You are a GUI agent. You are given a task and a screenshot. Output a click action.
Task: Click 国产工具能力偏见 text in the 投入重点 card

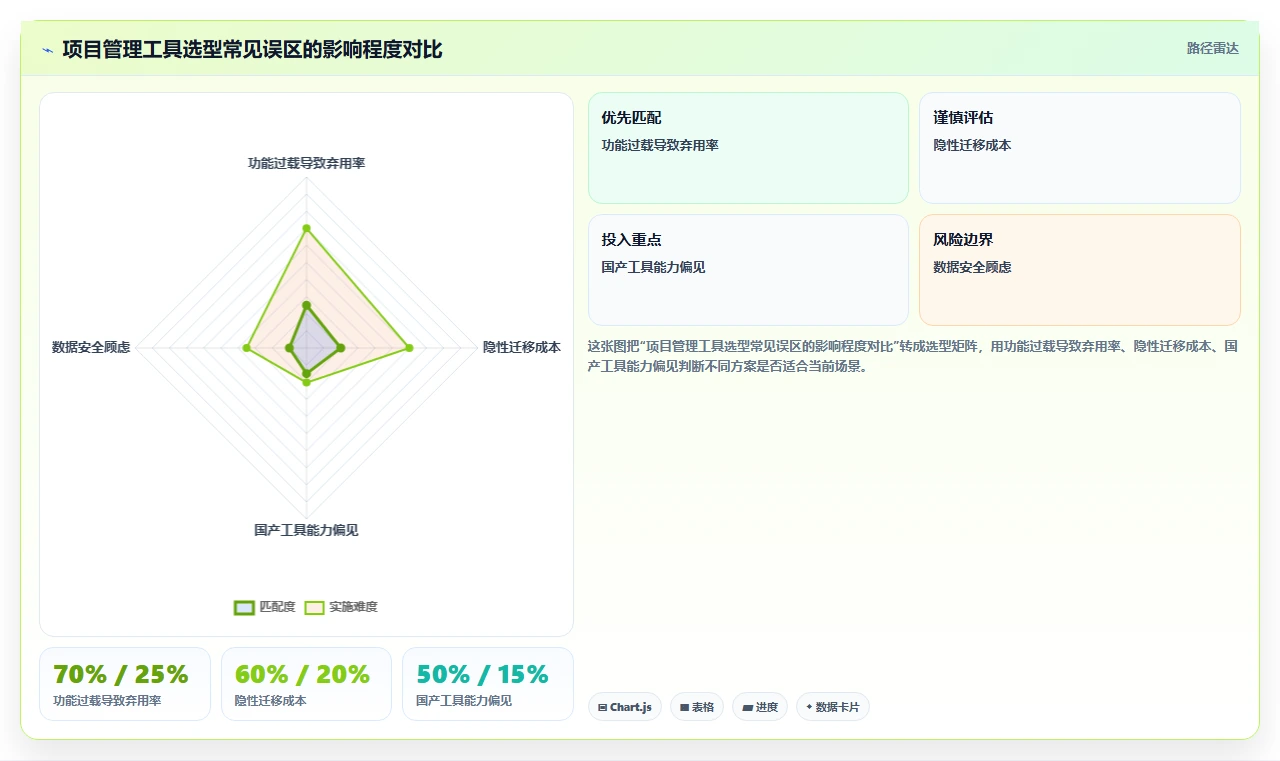pos(653,267)
